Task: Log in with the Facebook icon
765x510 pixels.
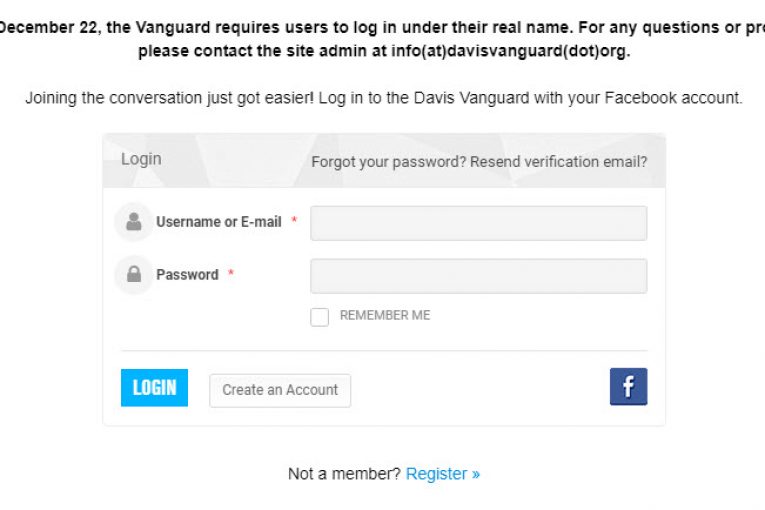Action: coord(628,387)
